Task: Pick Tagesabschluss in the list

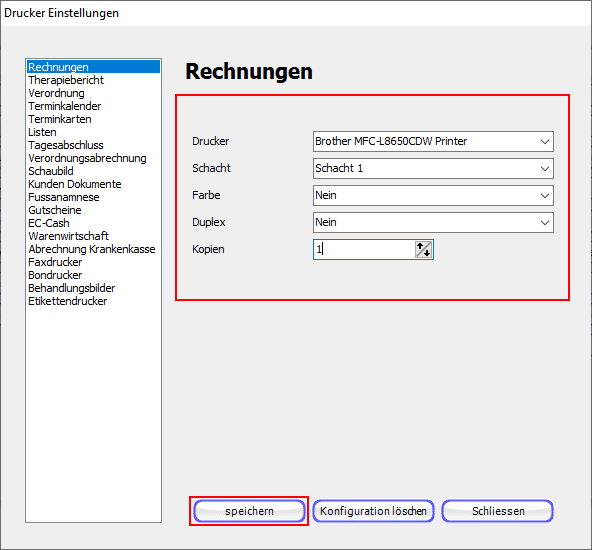Action: point(66,145)
